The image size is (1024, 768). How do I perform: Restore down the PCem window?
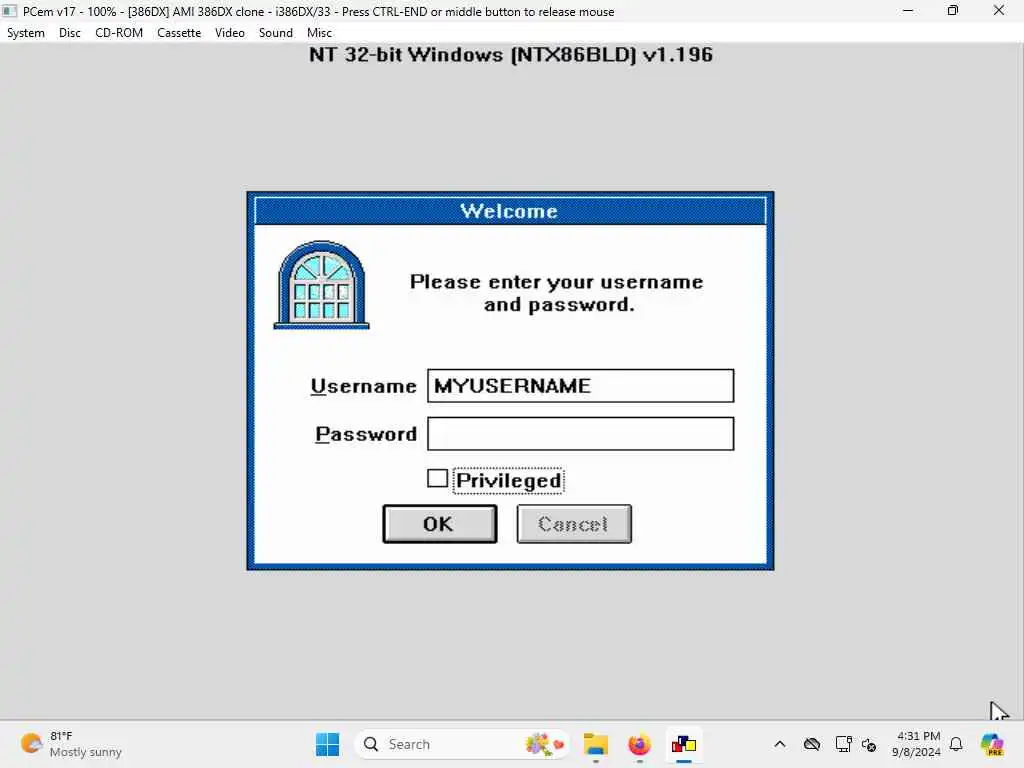click(x=953, y=11)
